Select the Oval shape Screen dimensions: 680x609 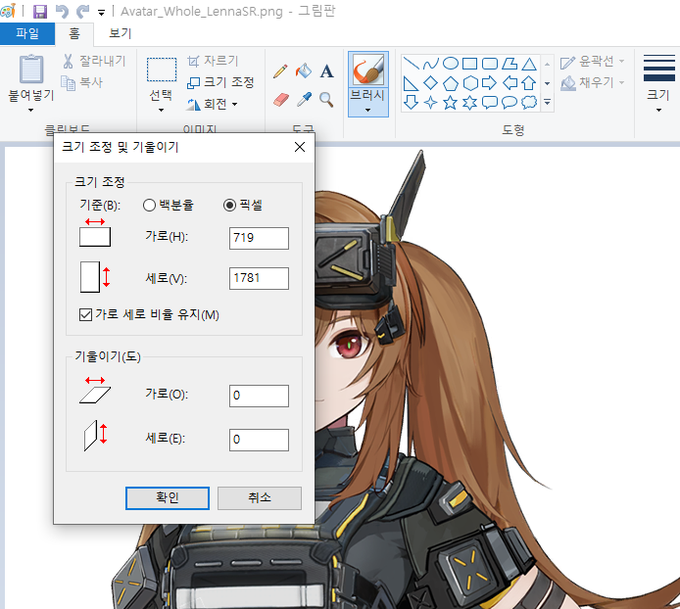pyautogui.click(x=450, y=63)
